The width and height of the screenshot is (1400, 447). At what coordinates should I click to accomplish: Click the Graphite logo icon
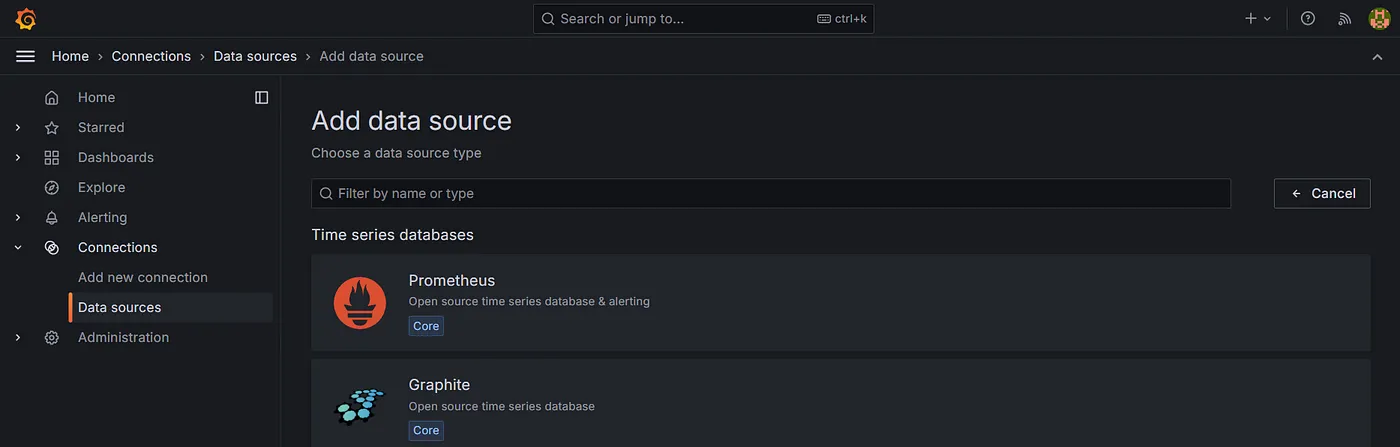point(360,407)
